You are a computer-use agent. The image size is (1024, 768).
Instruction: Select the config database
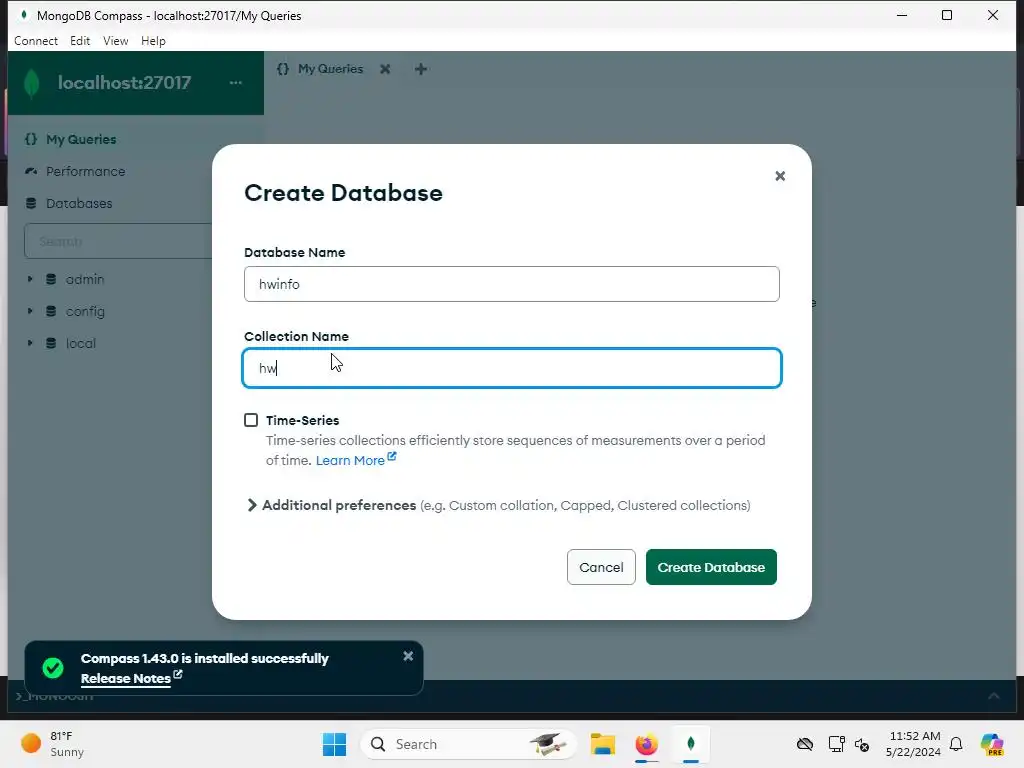pos(85,311)
